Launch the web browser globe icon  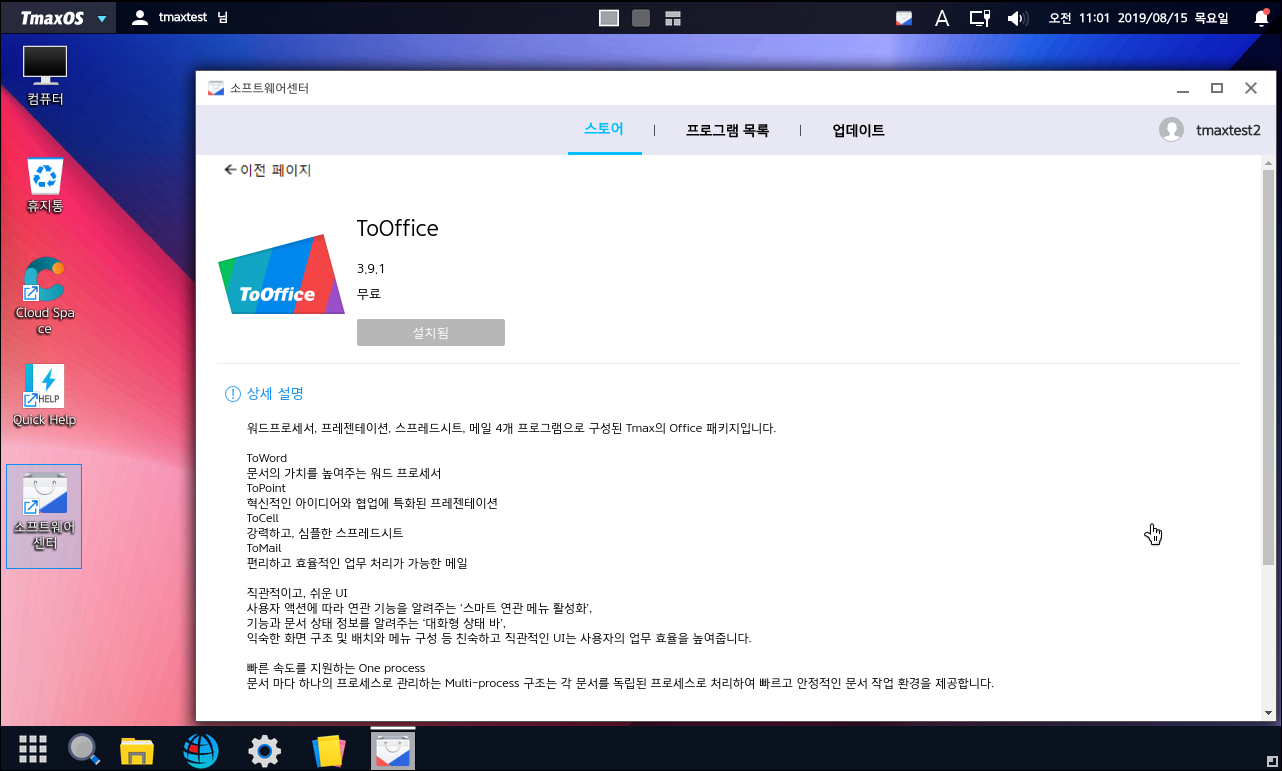click(201, 750)
